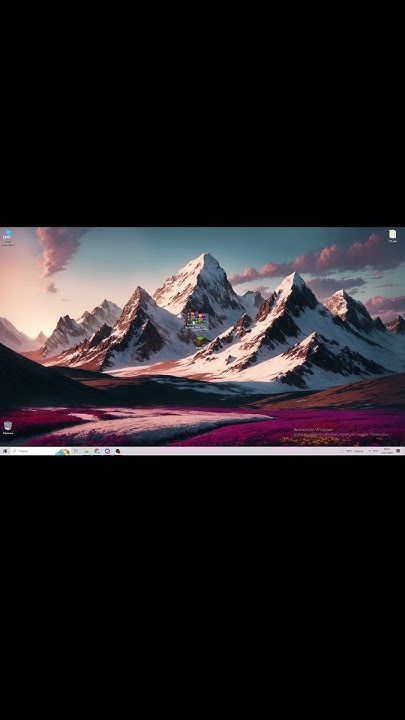Launch the red taskbar application icon
Viewport: 405px width, 720px height.
[x=118, y=451]
